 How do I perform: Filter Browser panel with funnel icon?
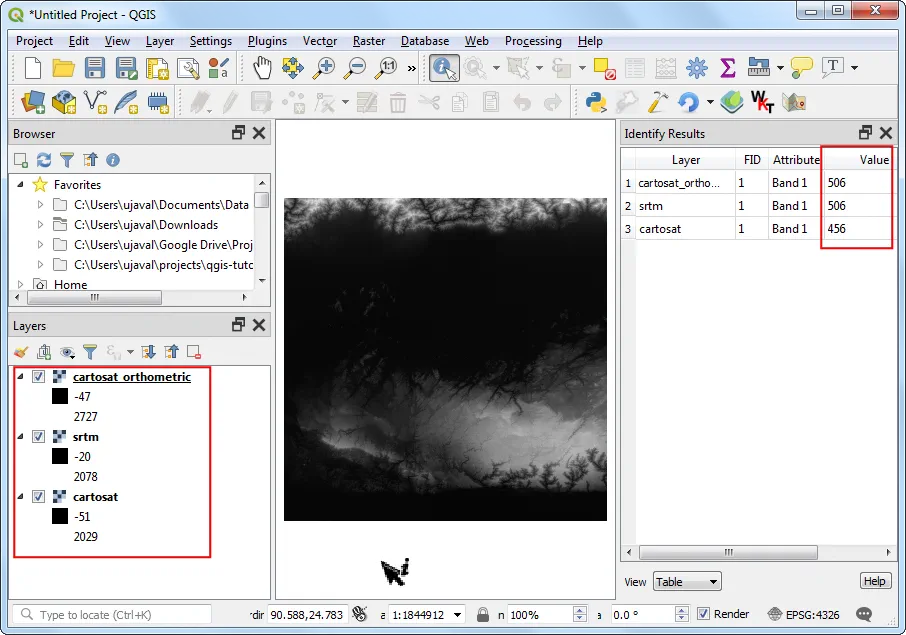tap(67, 160)
